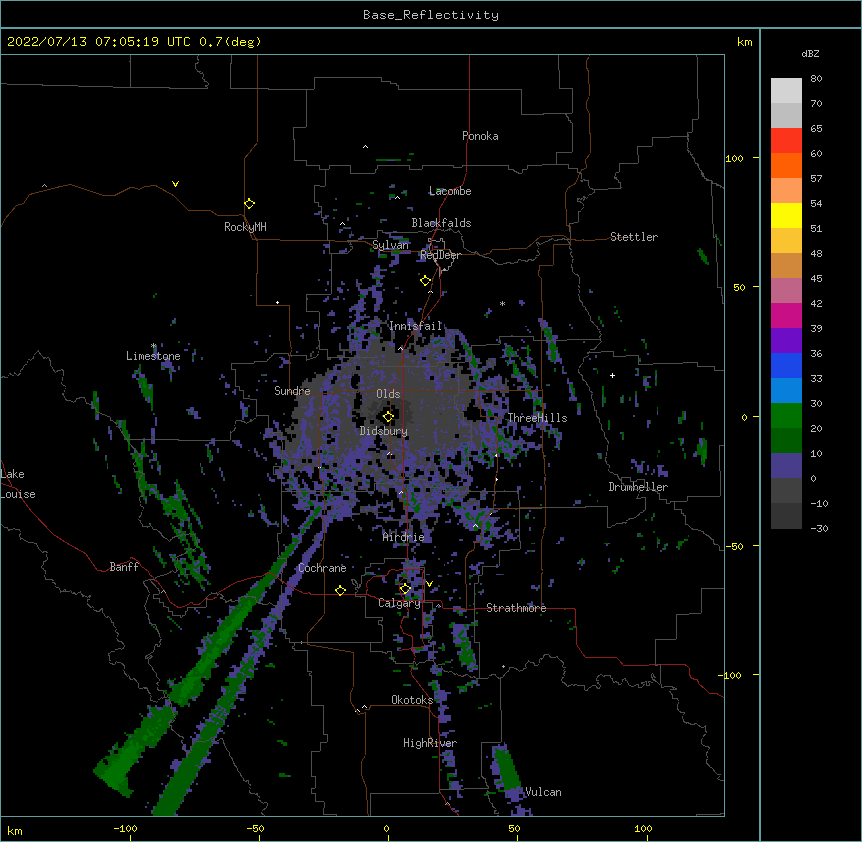Screen dimensions: 862x842
Task: Pick the magenta 42-39 dBZ legend swatch
Action: 786,315
